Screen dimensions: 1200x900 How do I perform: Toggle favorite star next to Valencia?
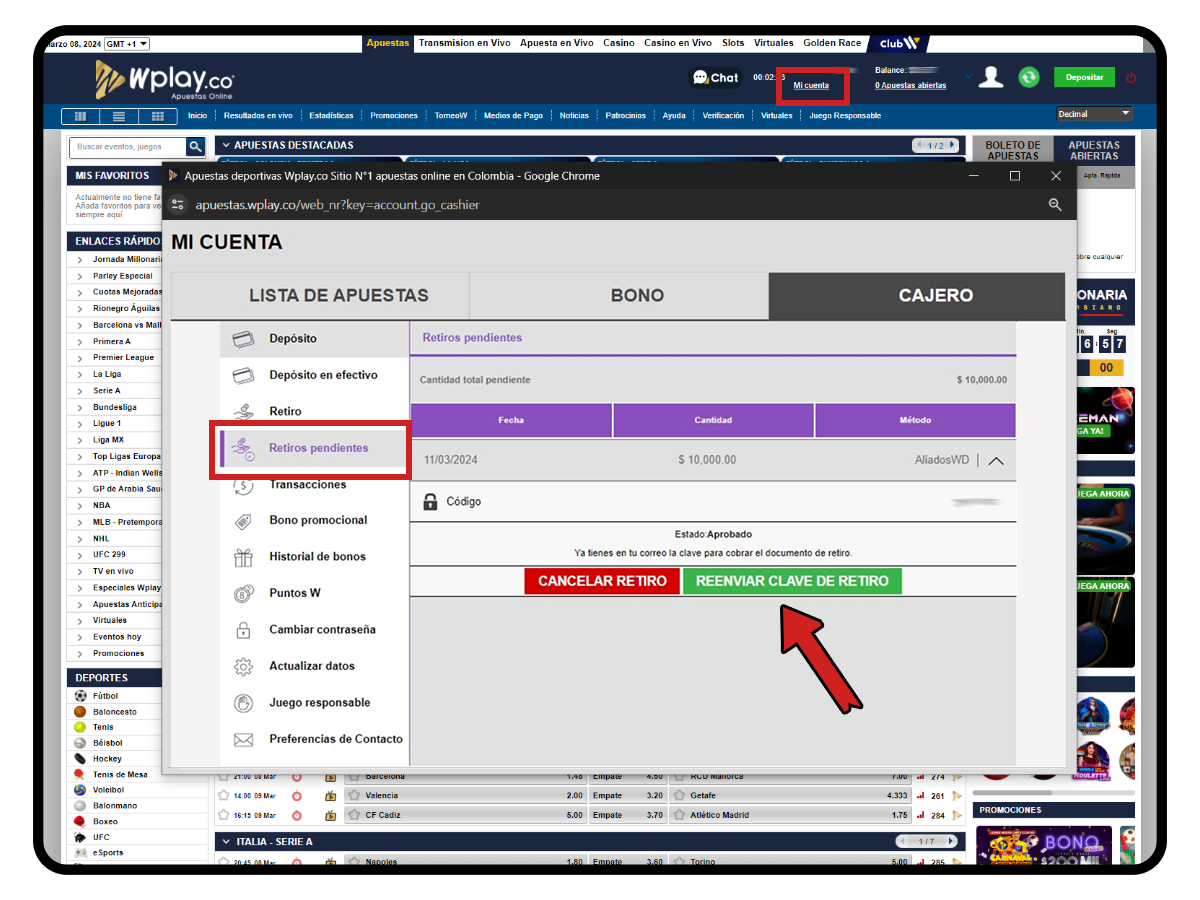pyautogui.click(x=354, y=796)
